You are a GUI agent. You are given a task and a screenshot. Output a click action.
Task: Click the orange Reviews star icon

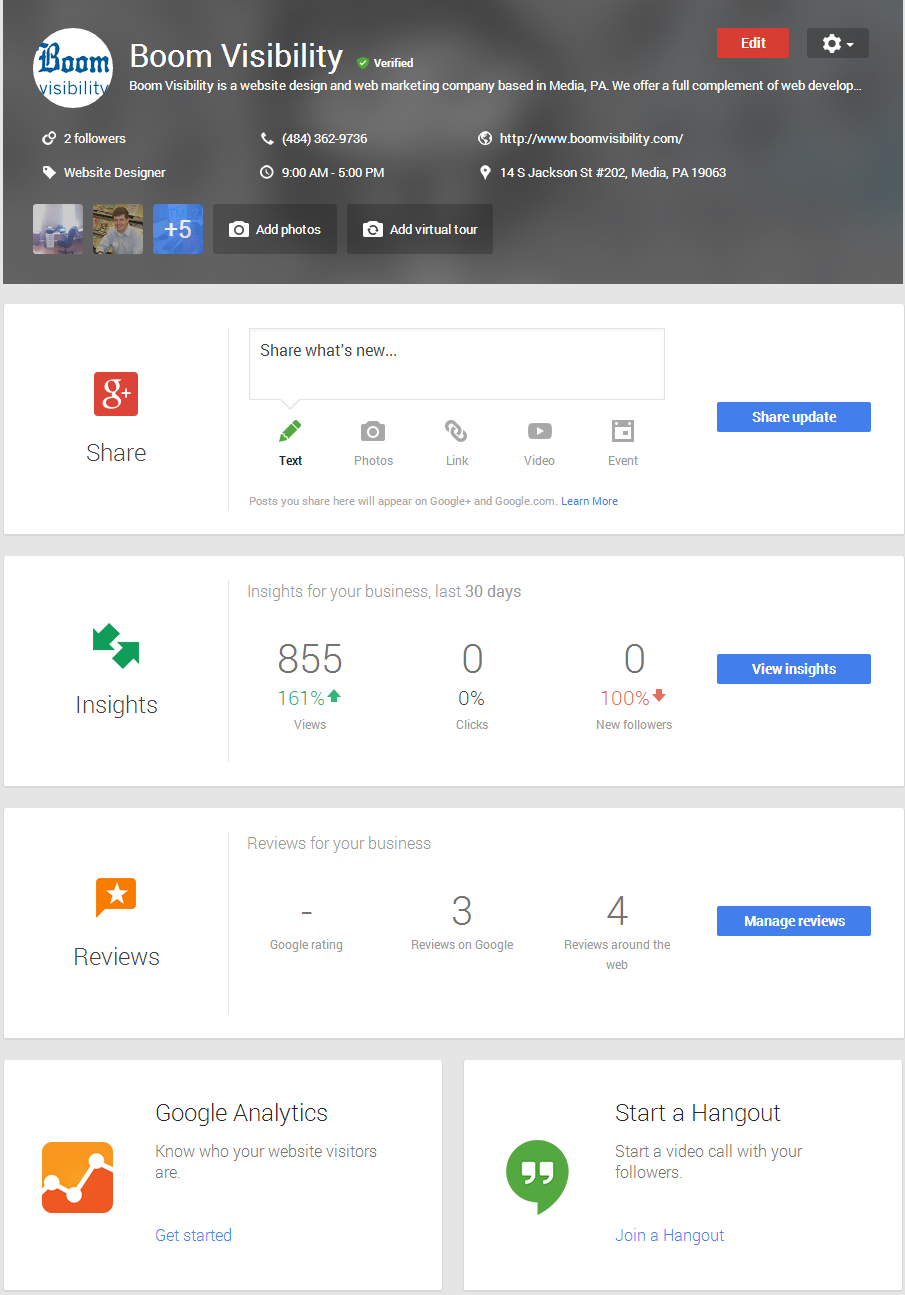click(116, 896)
